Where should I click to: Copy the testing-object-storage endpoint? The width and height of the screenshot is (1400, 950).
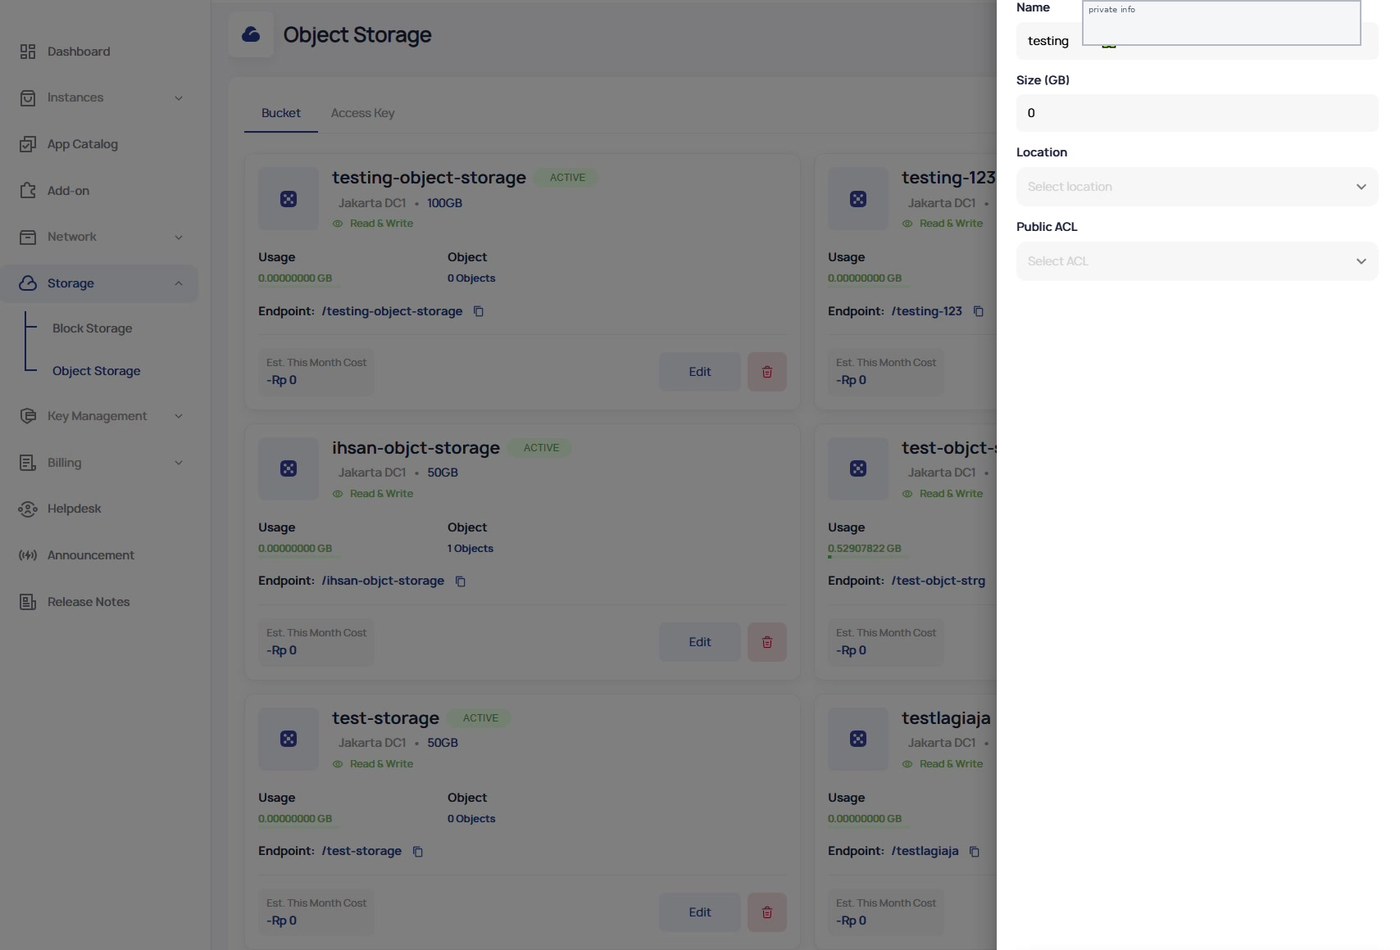[478, 312]
